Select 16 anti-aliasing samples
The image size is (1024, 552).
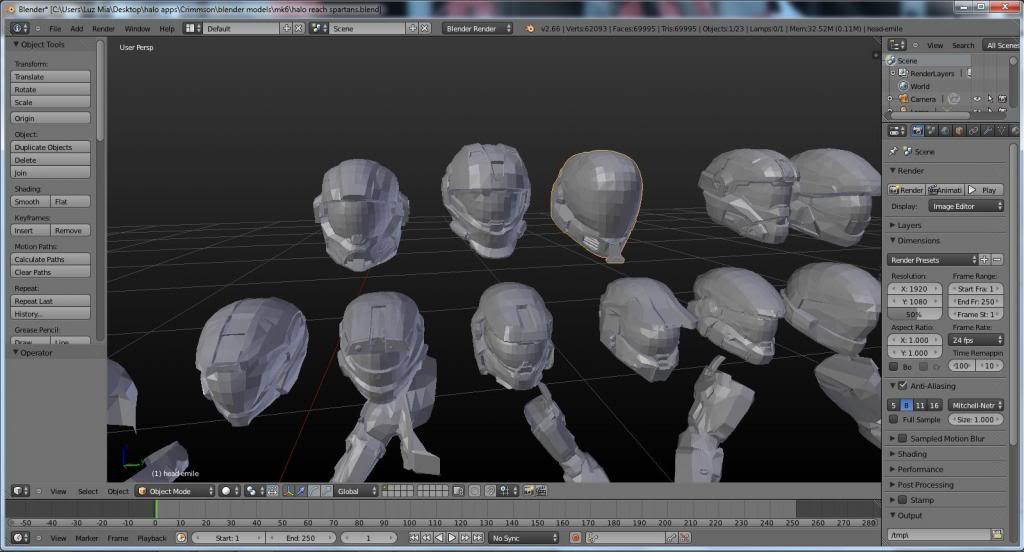935,405
